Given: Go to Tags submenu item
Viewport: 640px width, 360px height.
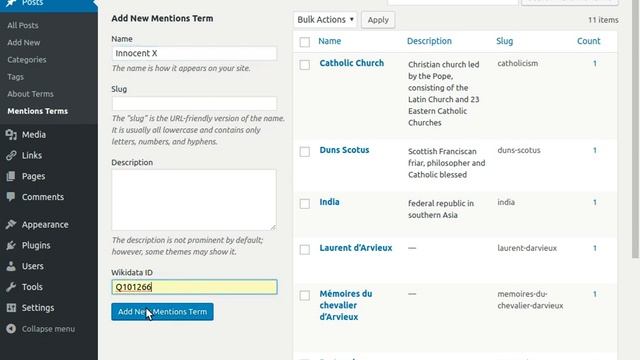Looking at the screenshot, I should point(16,77).
